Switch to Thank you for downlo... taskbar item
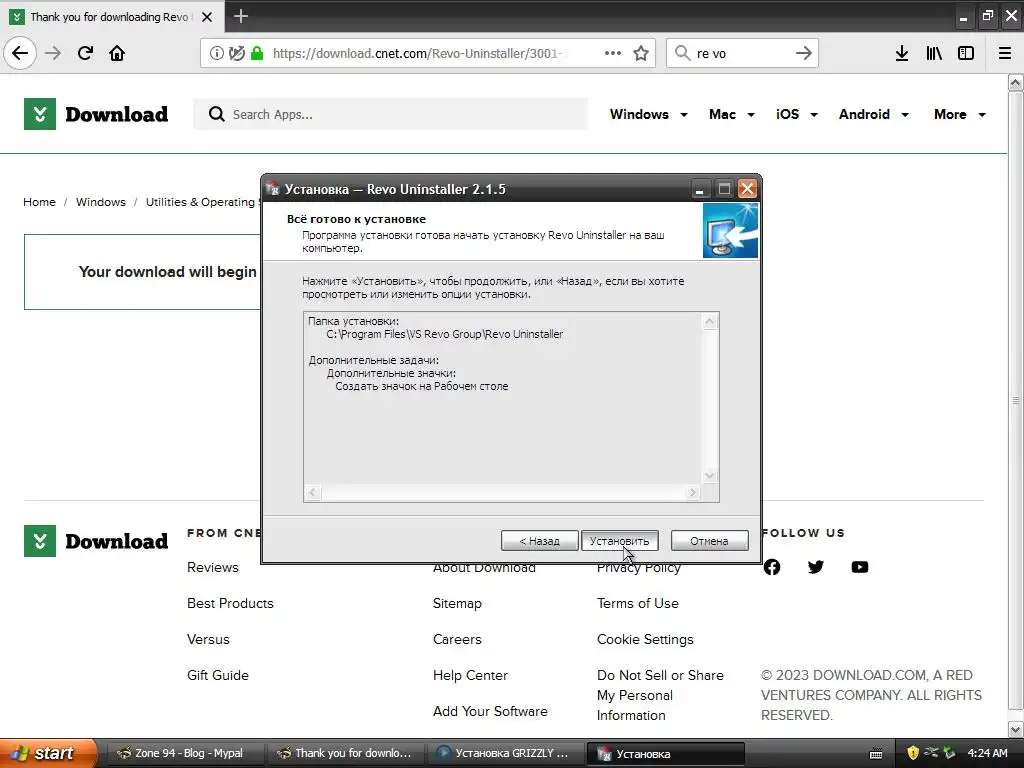Screen dimensions: 1024x768 tap(345, 753)
